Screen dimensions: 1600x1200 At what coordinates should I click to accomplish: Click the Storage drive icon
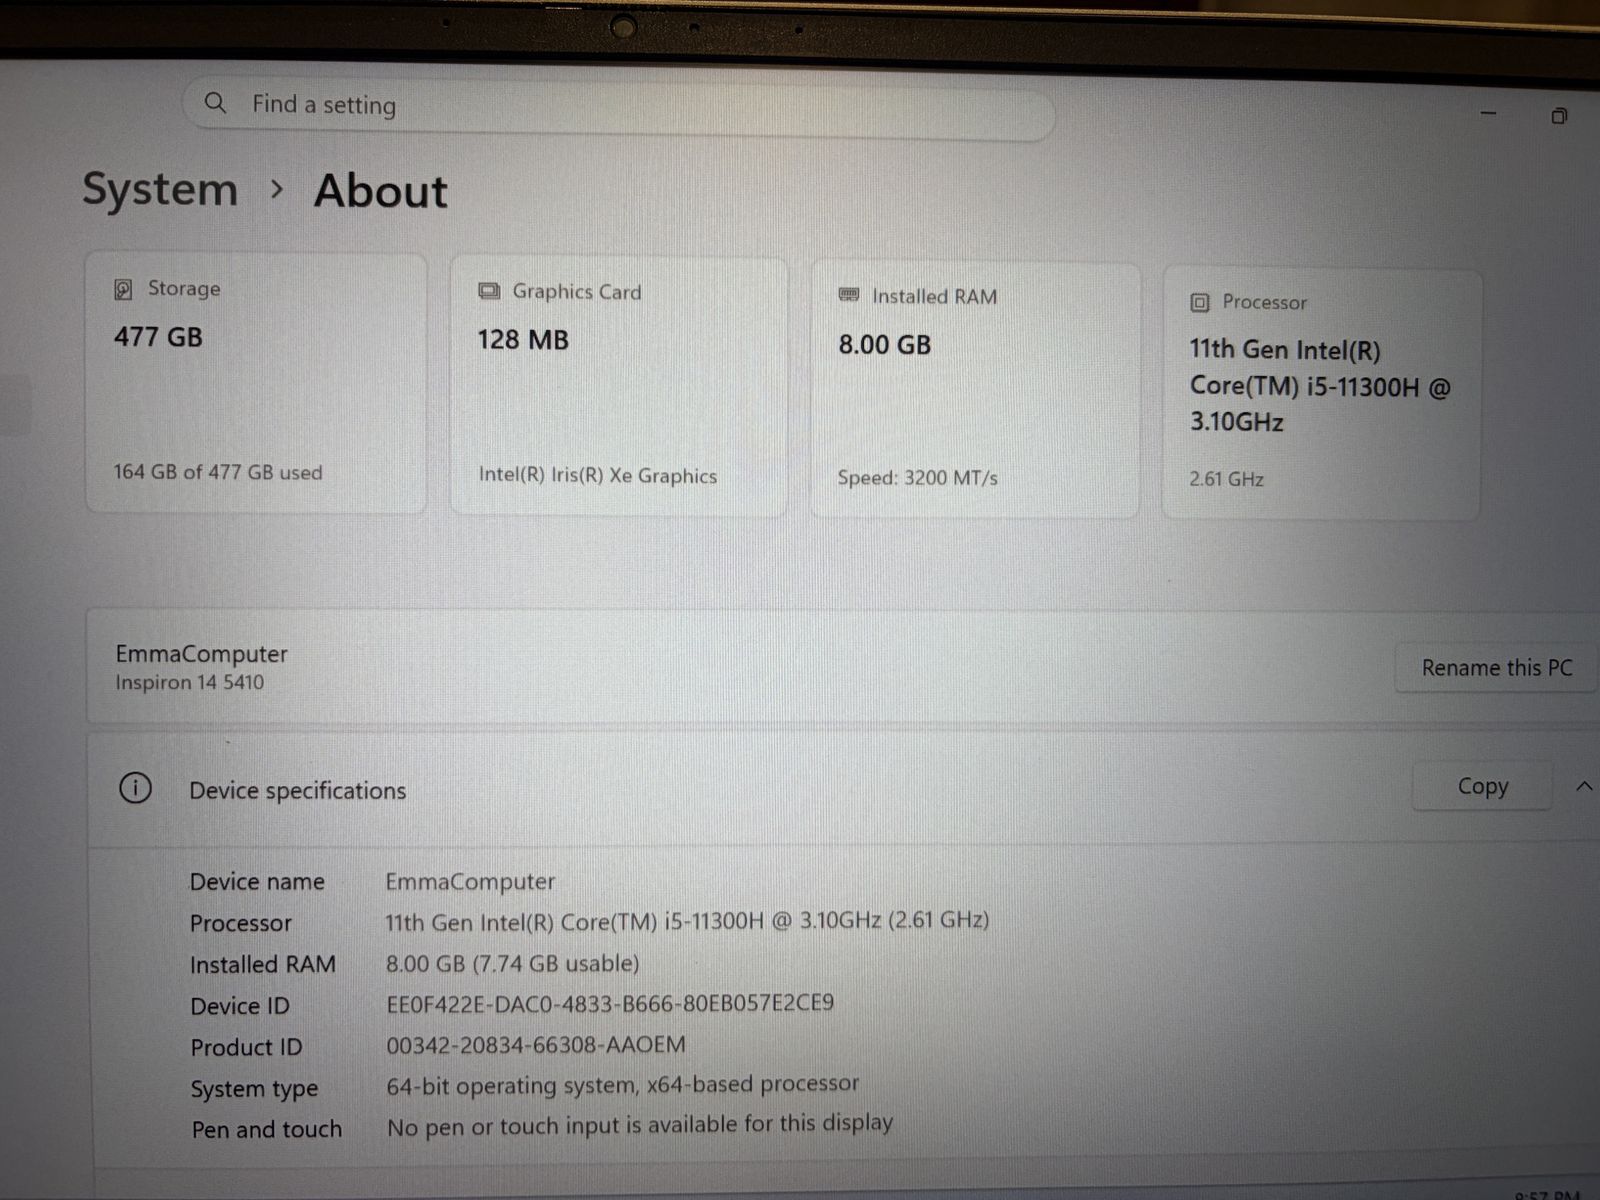point(123,289)
